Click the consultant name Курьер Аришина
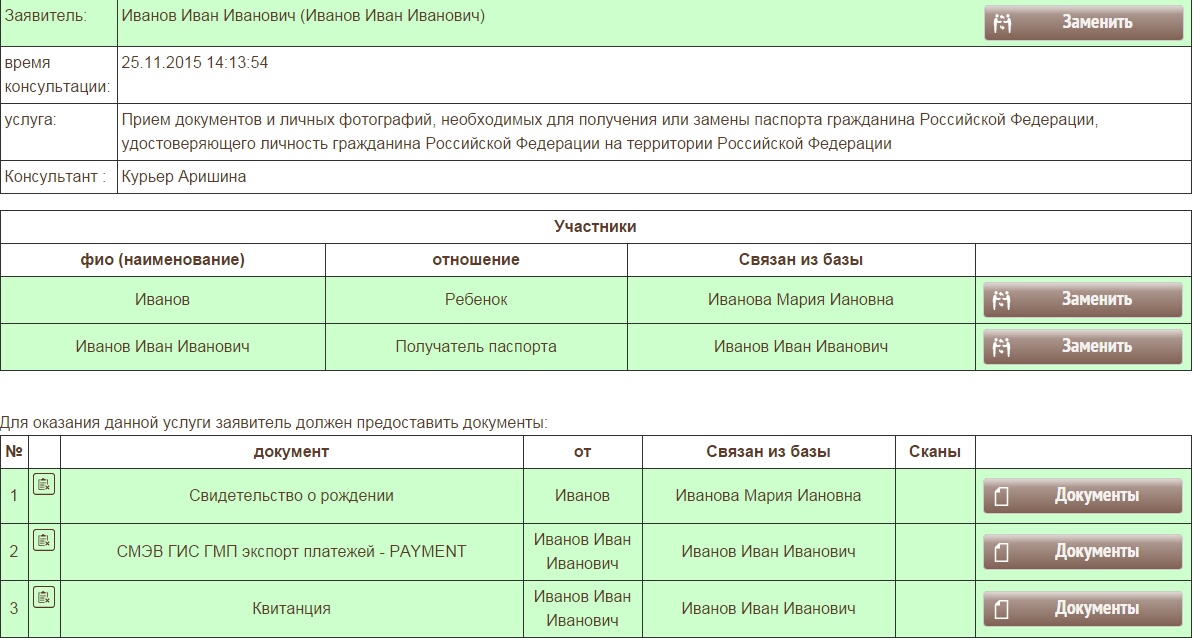Image resolution: width=1193 pixels, height=638 pixels. pos(184,177)
